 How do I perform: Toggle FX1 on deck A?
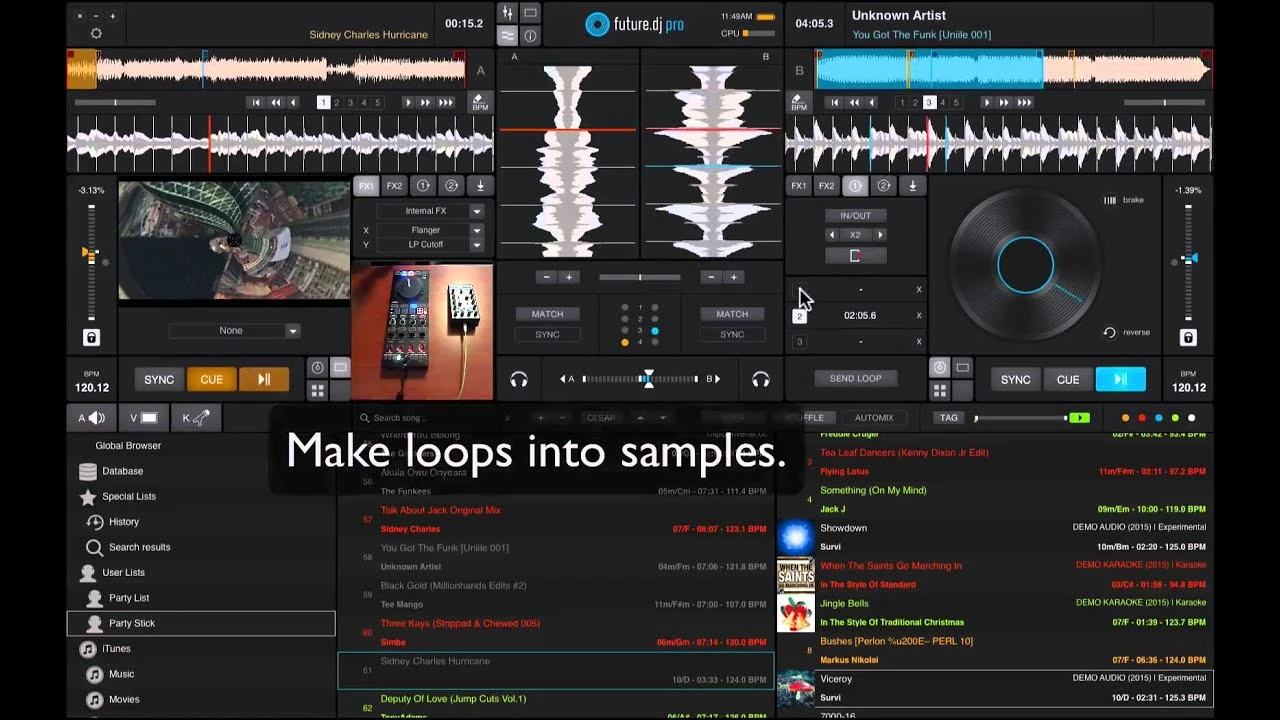click(366, 186)
